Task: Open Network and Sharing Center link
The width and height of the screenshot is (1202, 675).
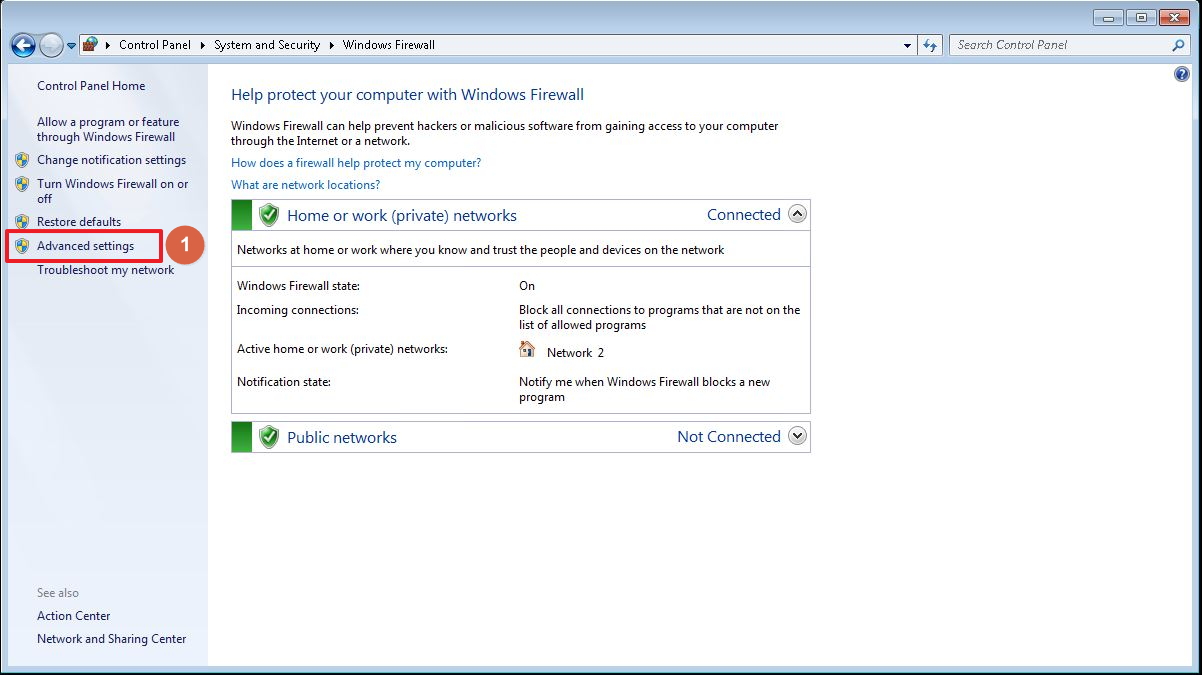Action: (112, 639)
